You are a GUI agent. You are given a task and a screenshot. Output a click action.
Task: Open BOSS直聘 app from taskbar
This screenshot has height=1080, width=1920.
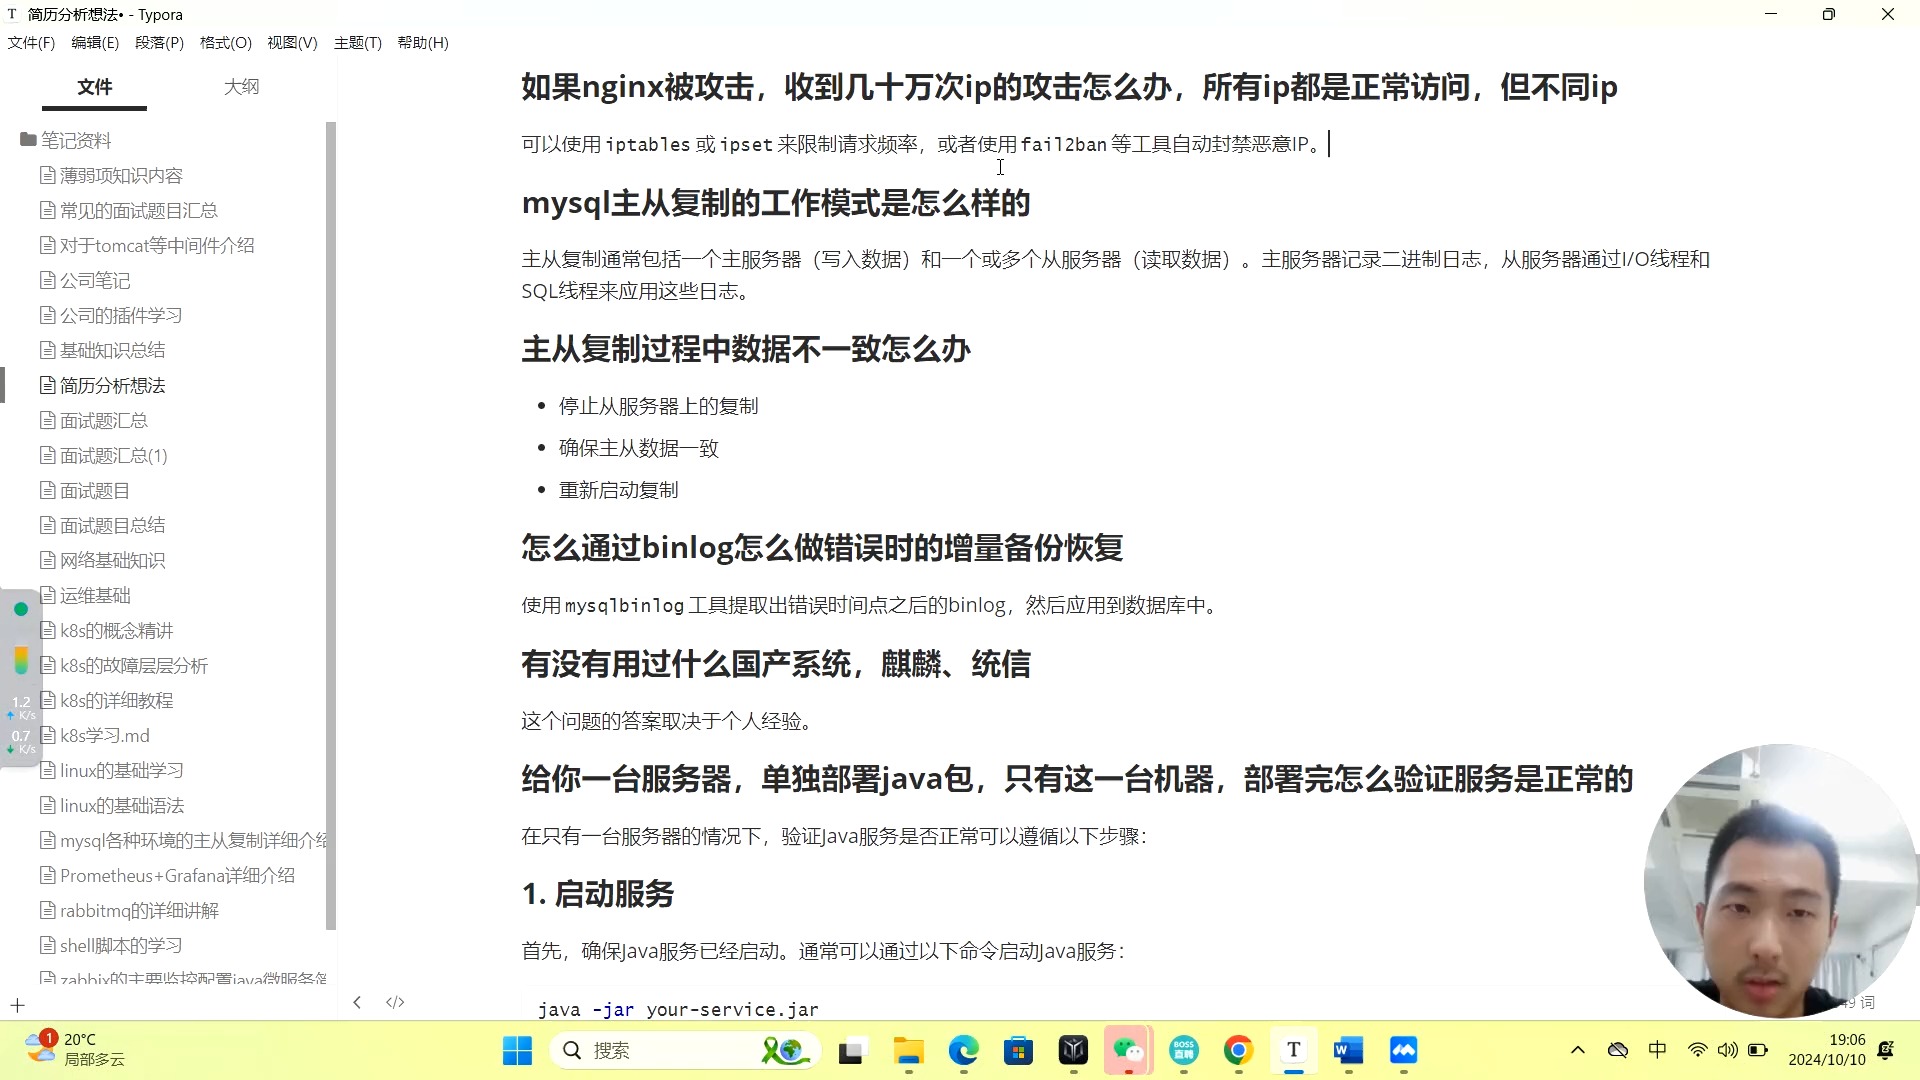(x=1184, y=1051)
